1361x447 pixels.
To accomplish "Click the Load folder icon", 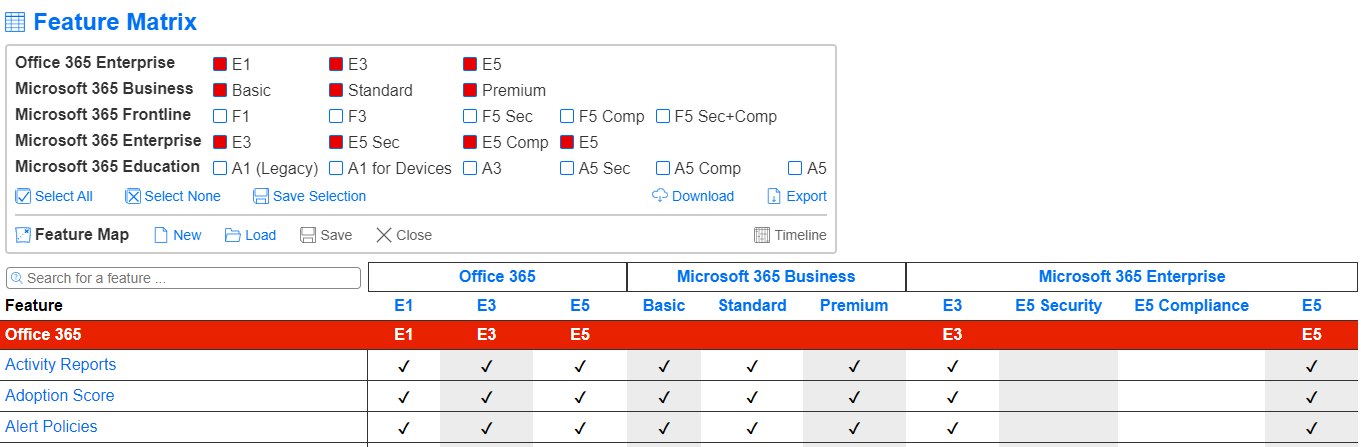I will pos(233,235).
